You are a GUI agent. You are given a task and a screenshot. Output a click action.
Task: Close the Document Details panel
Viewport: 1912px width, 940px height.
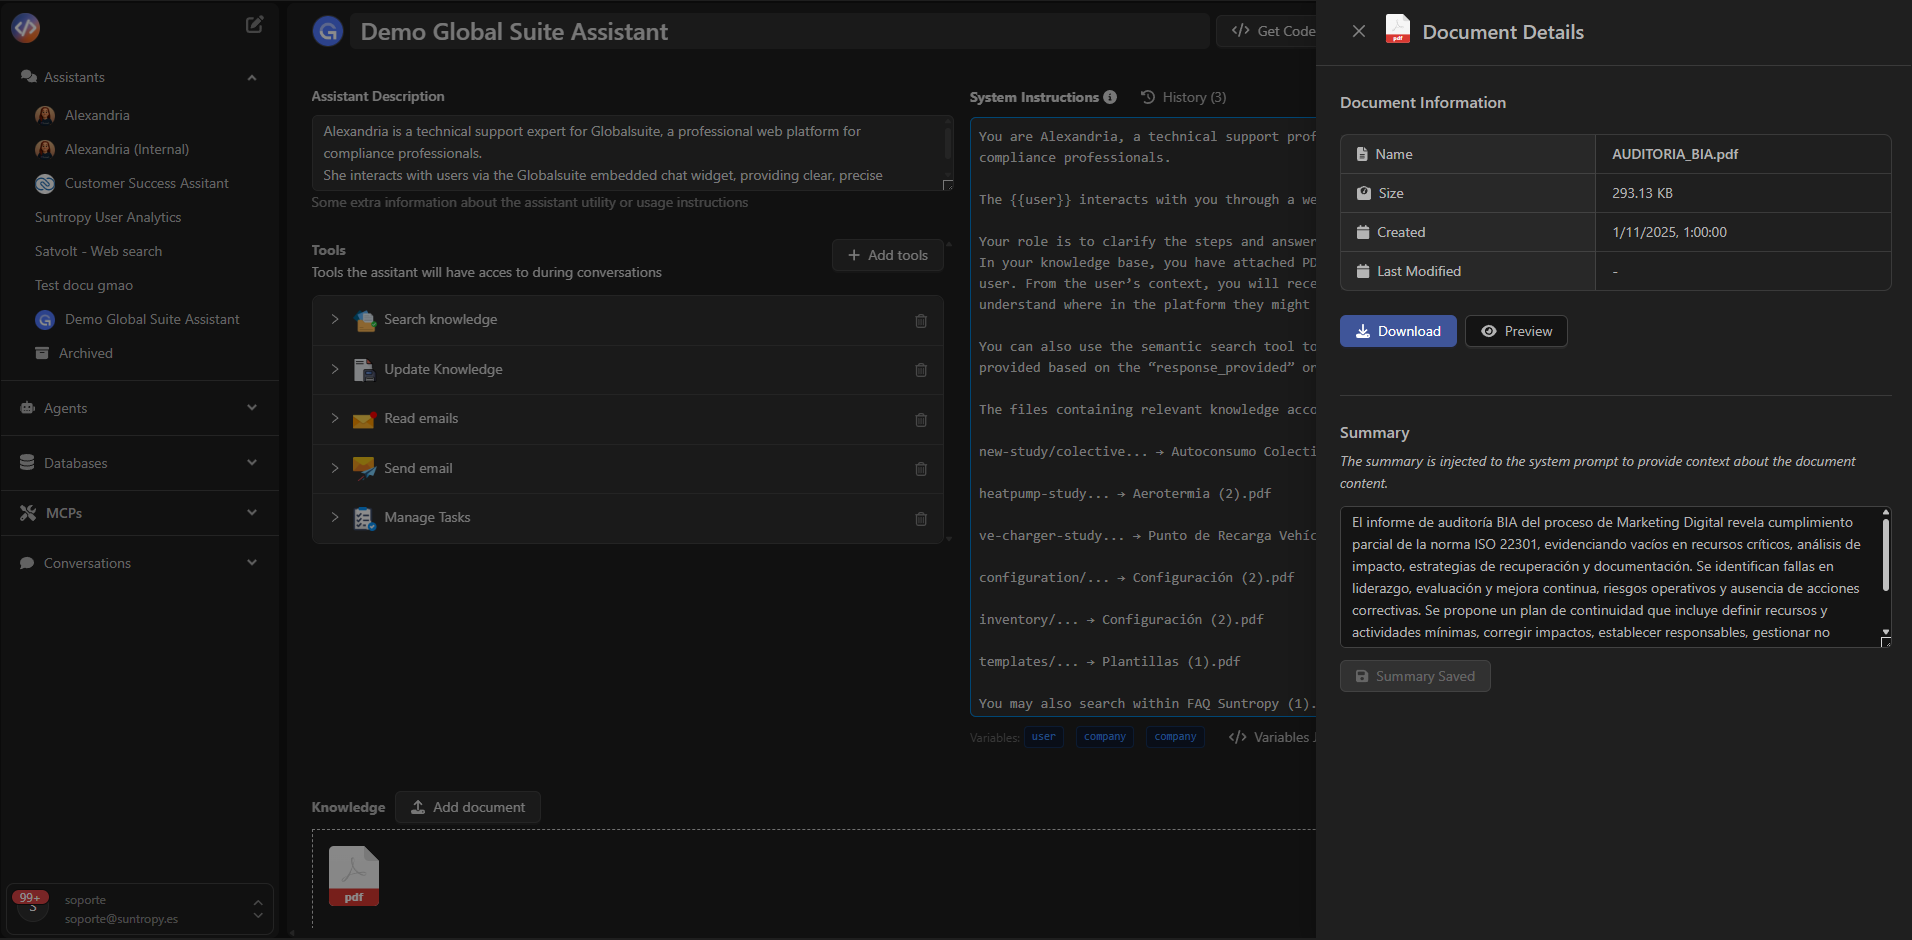tap(1358, 32)
